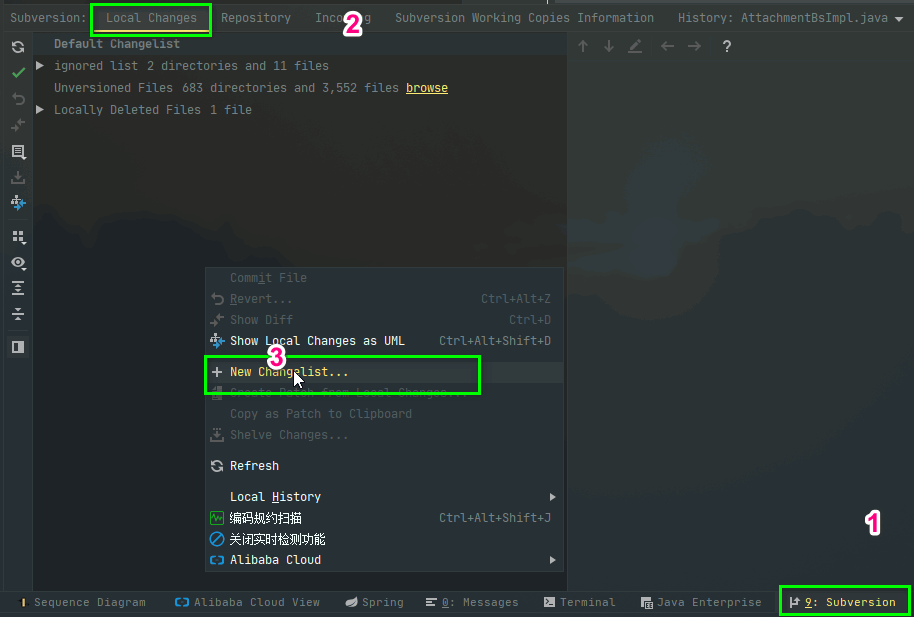Open History: AttachmentBsImpl.java tab
This screenshot has width=914, height=617.
[x=783, y=18]
